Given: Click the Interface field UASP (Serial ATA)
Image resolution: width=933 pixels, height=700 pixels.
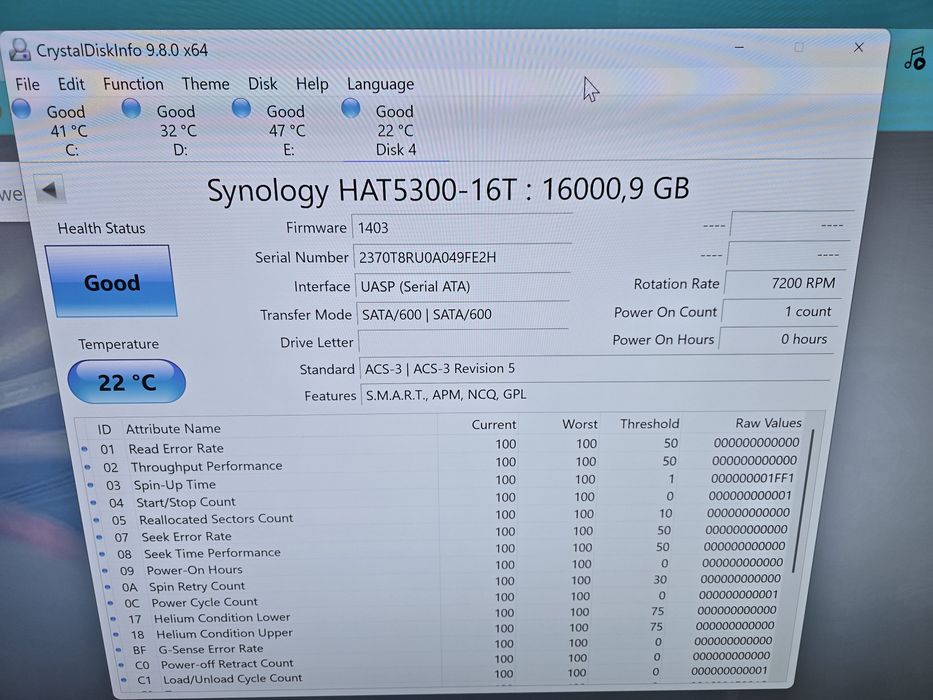Looking at the screenshot, I should click(462, 286).
